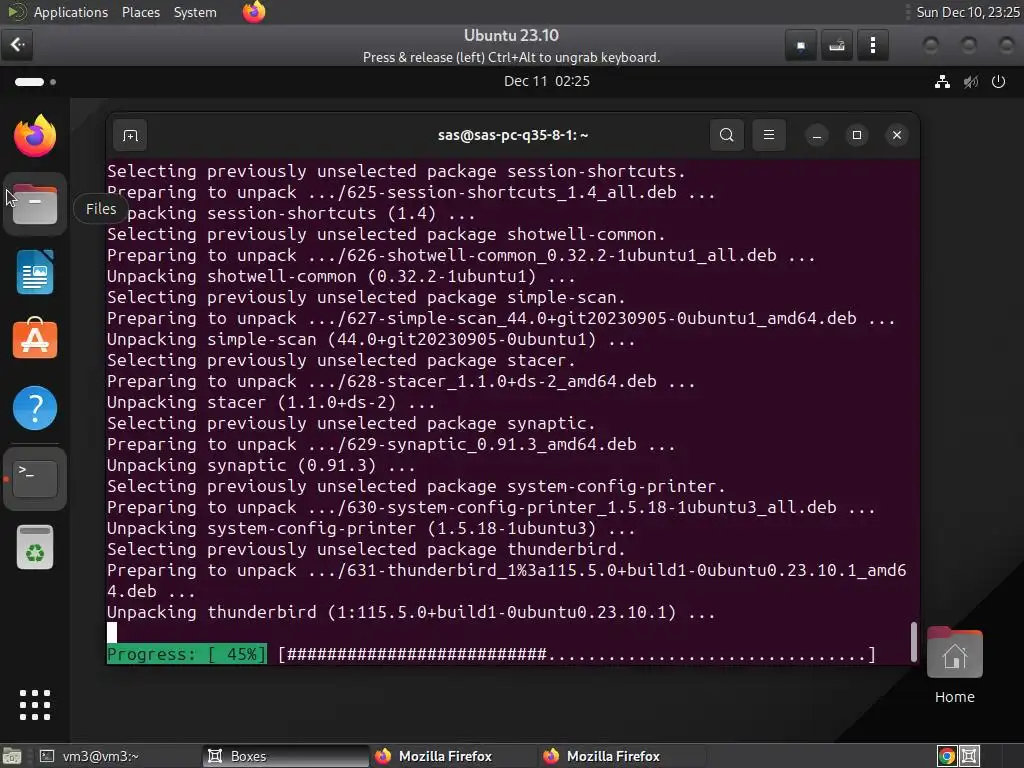Open the Help icon in the dock
1024x768 pixels.
tap(35, 408)
